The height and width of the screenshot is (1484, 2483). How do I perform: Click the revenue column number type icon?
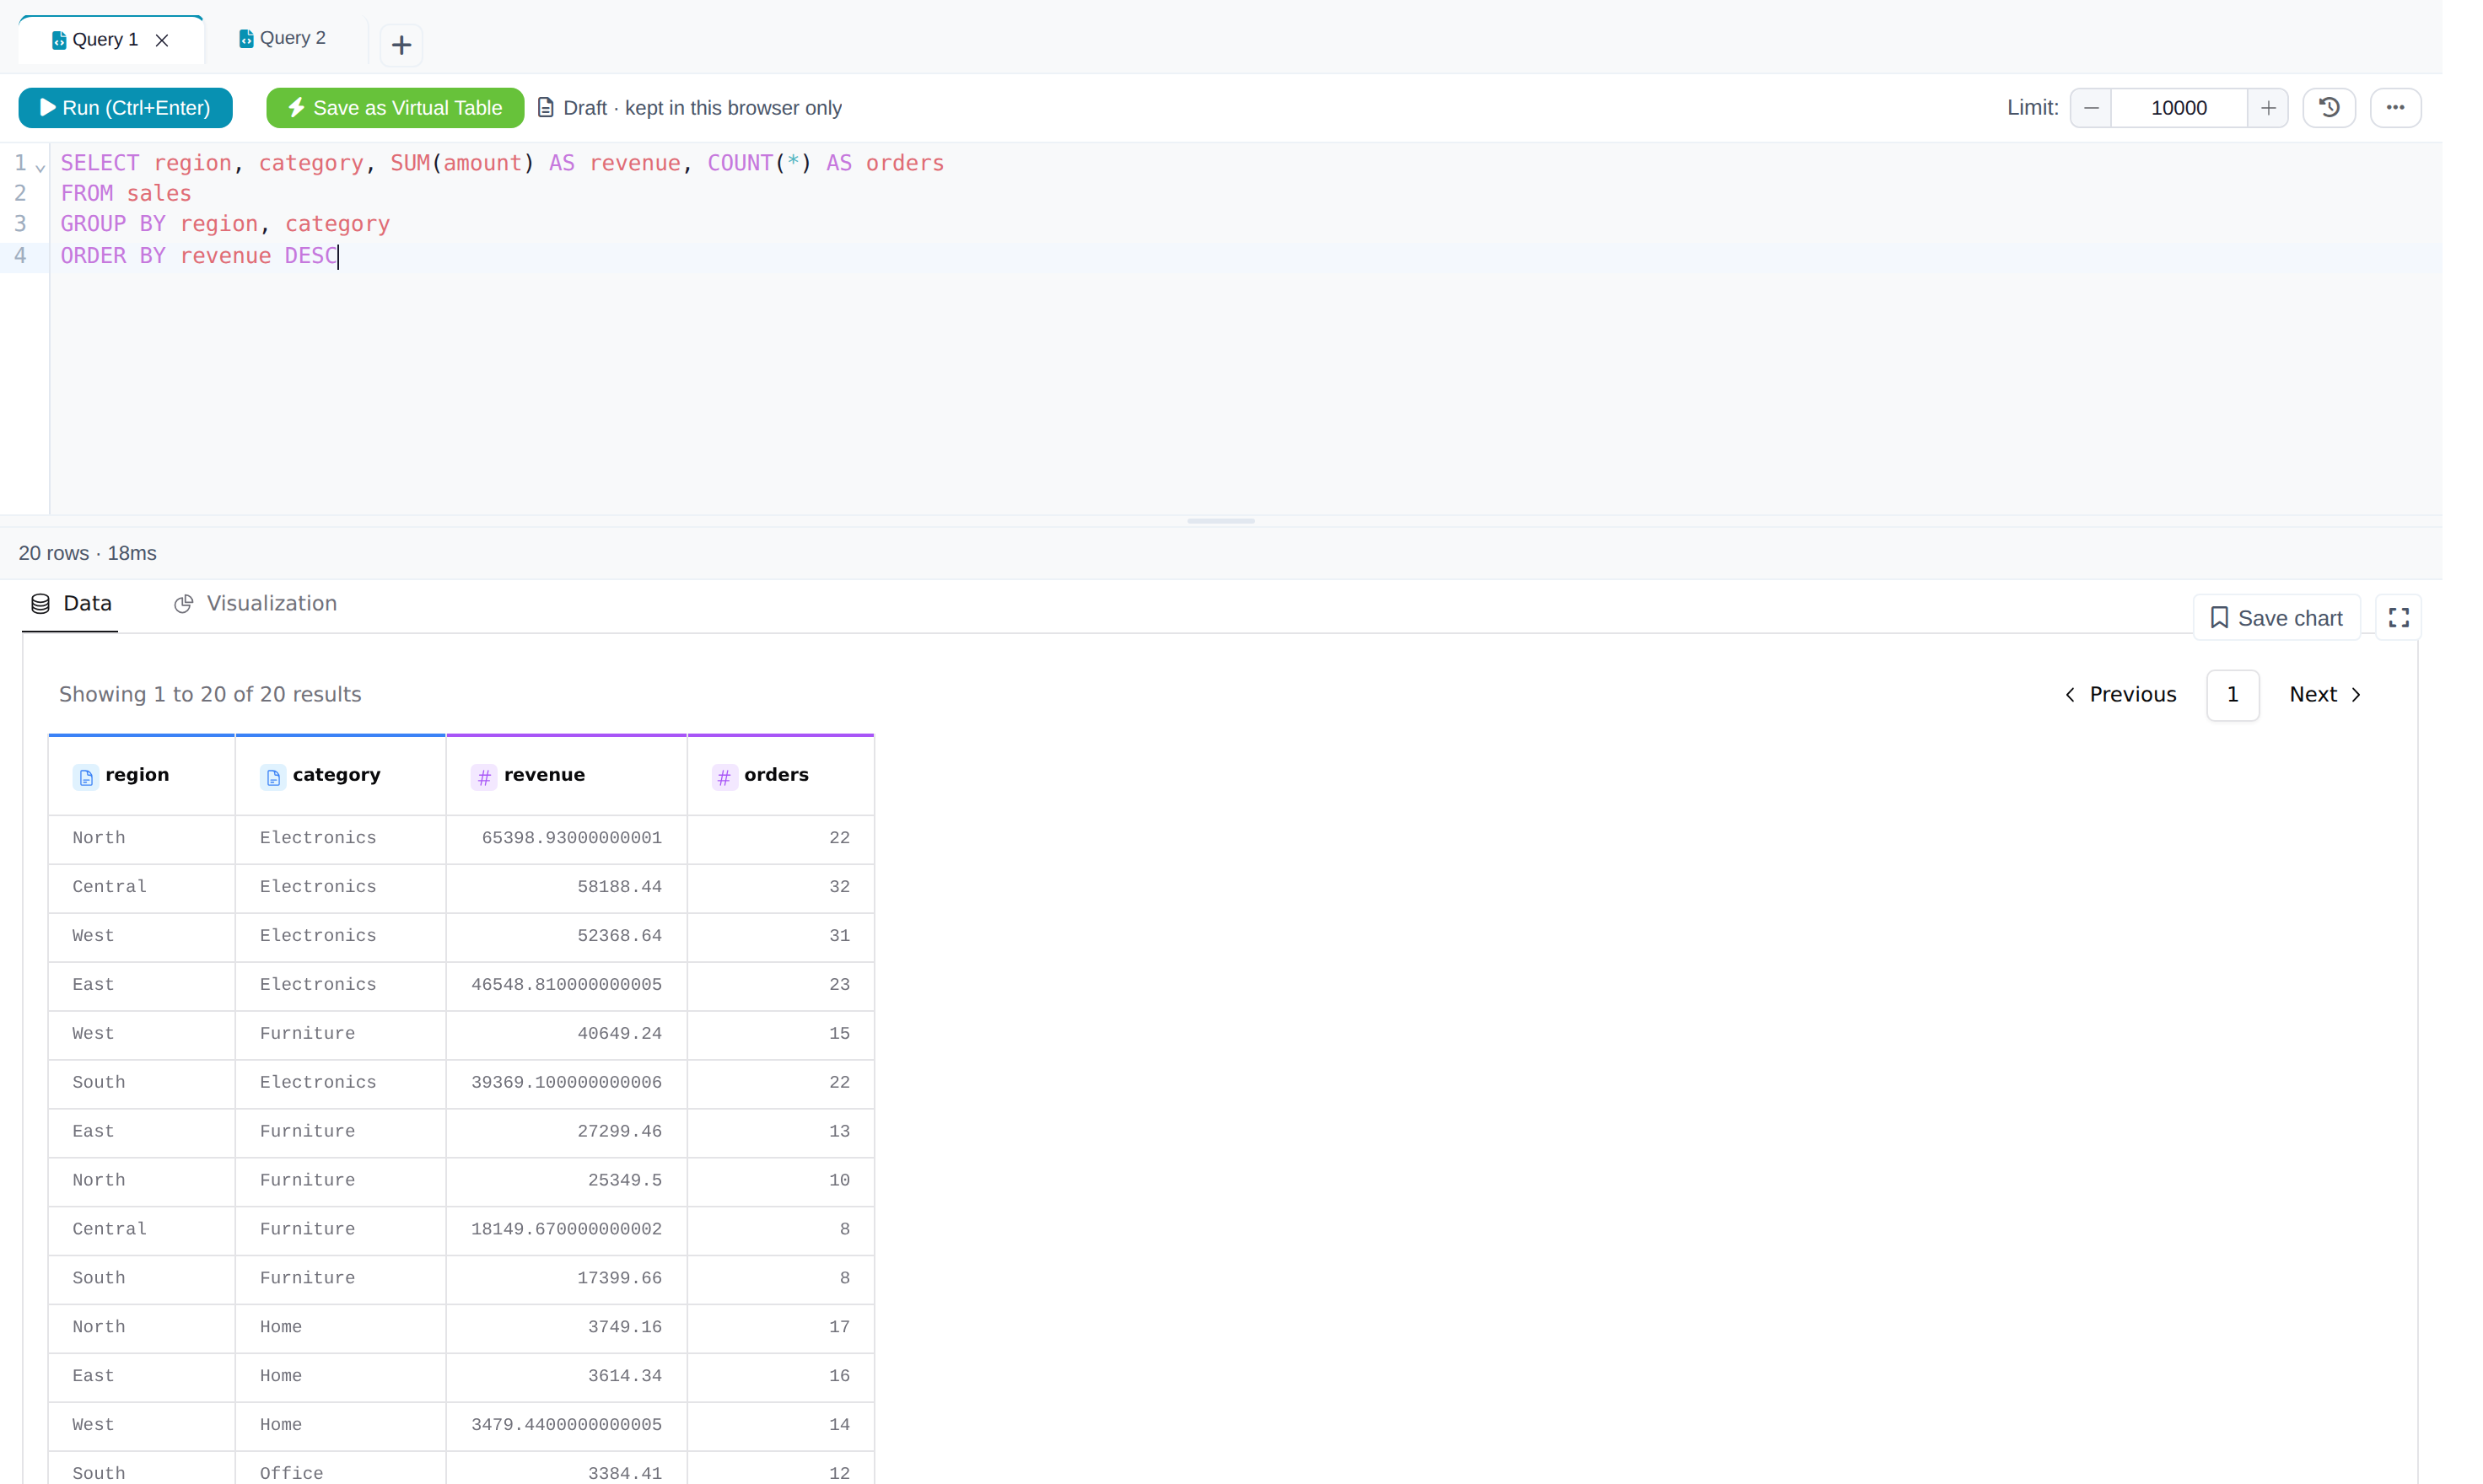point(484,777)
